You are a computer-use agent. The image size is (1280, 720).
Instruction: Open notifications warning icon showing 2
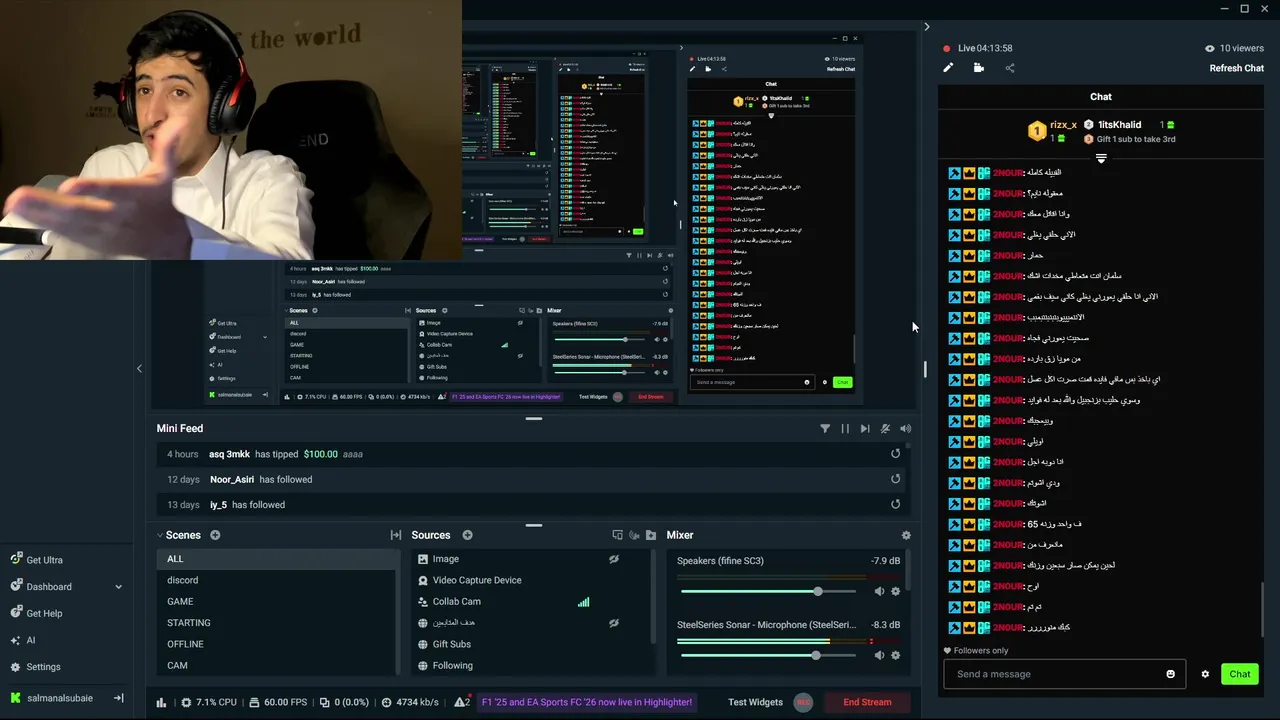coord(462,702)
